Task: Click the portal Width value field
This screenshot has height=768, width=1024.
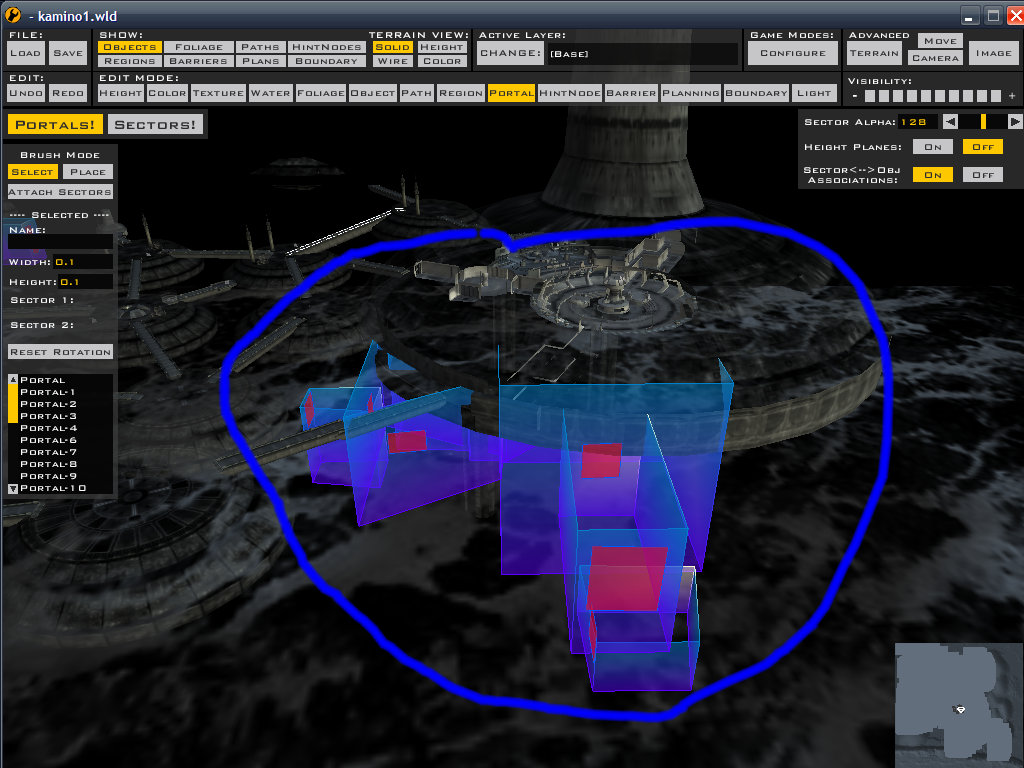Action: (x=82, y=262)
